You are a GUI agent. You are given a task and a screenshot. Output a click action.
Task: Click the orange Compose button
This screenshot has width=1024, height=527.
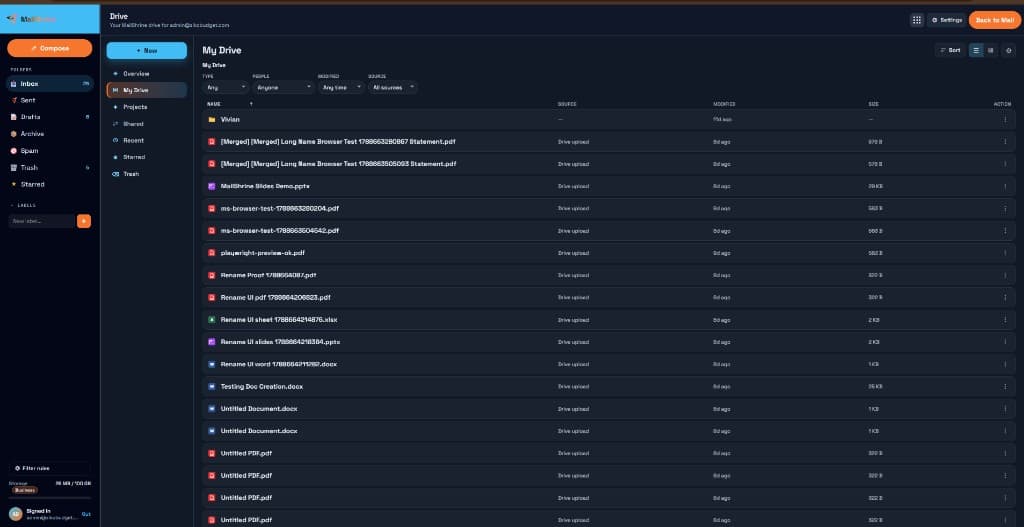(x=50, y=48)
